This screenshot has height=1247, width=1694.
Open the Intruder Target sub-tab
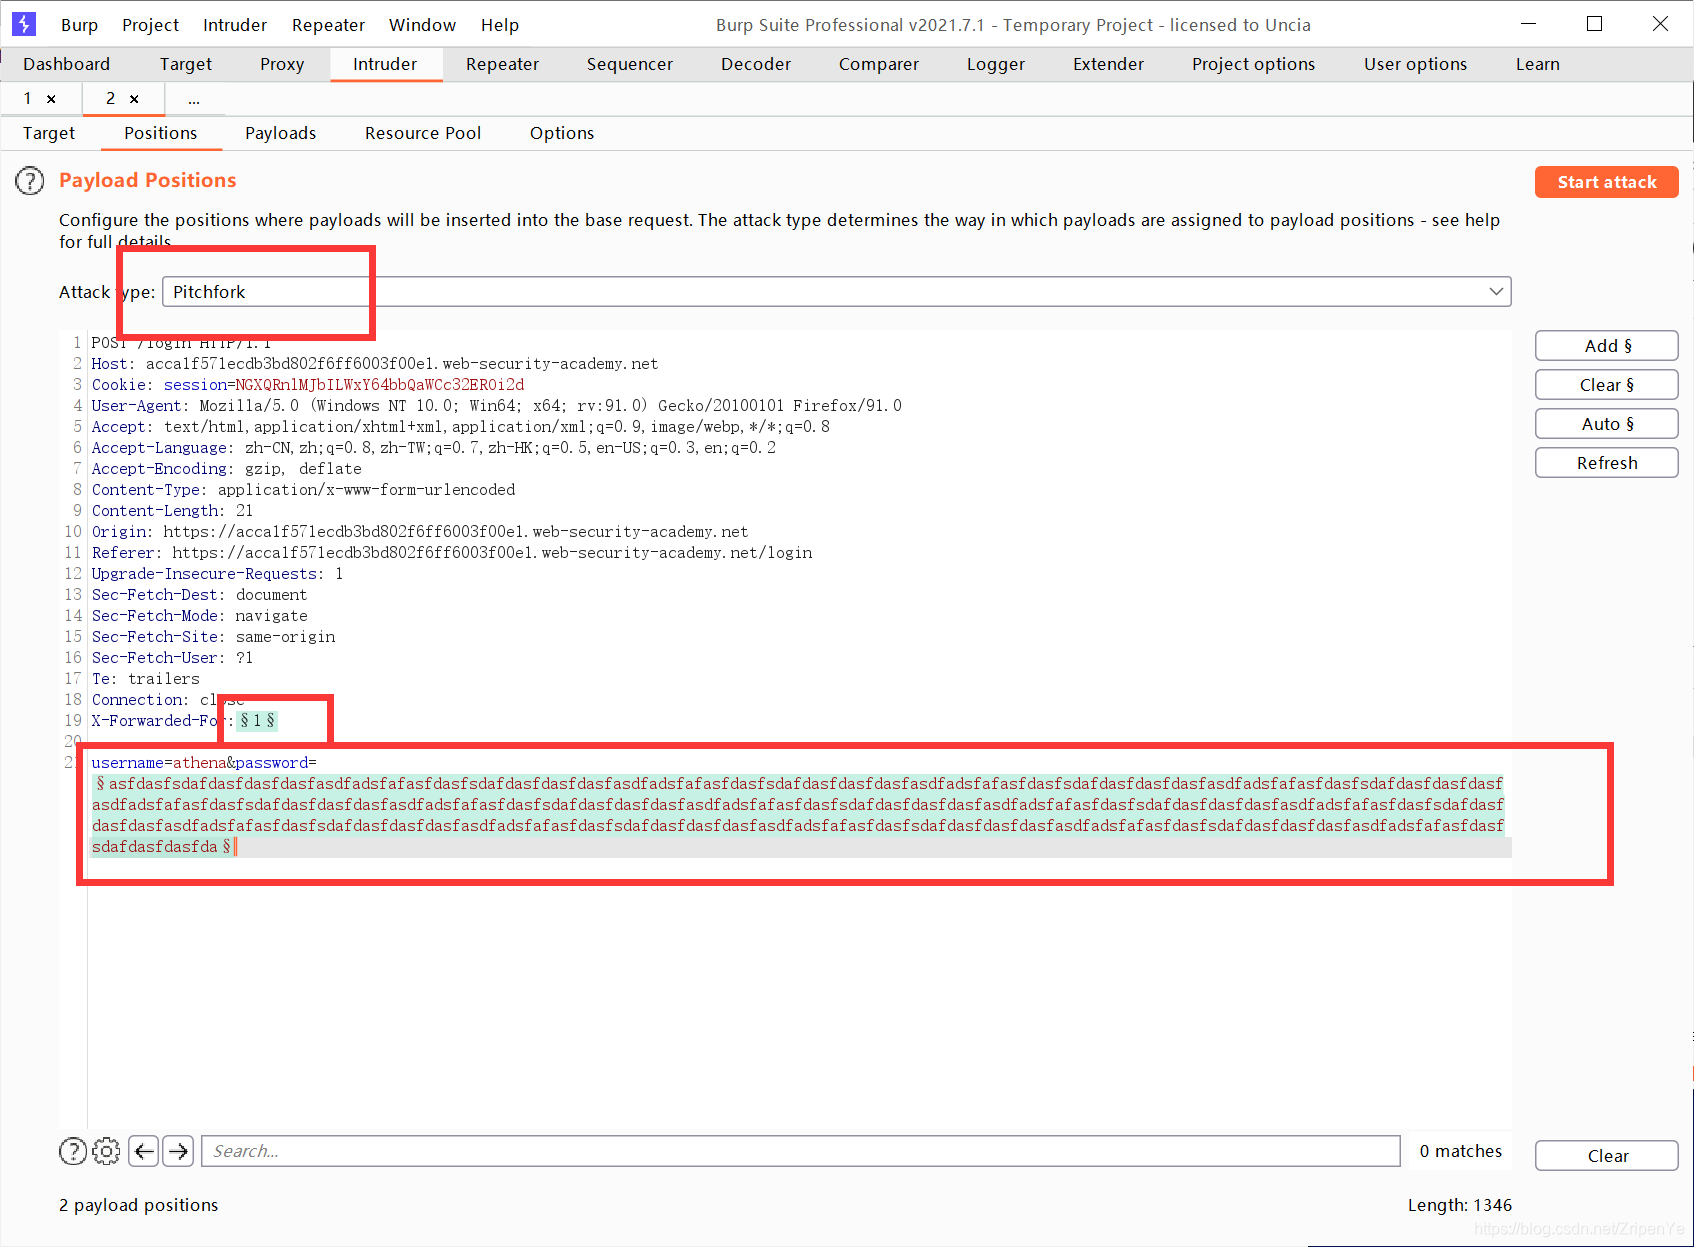49,133
